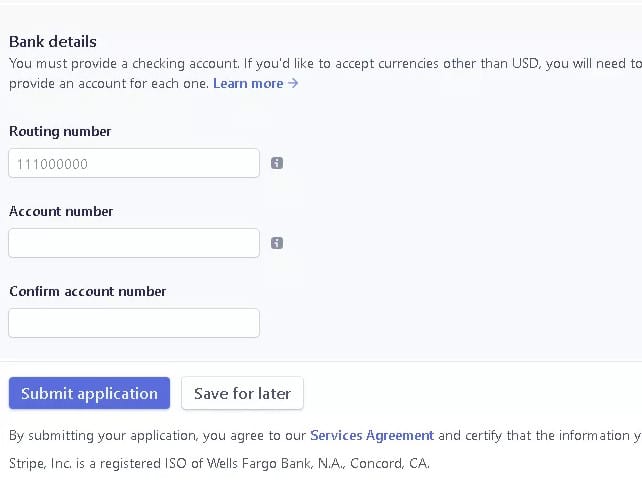The image size is (642, 485).
Task: Submit the application with the blue button
Action: 89,393
